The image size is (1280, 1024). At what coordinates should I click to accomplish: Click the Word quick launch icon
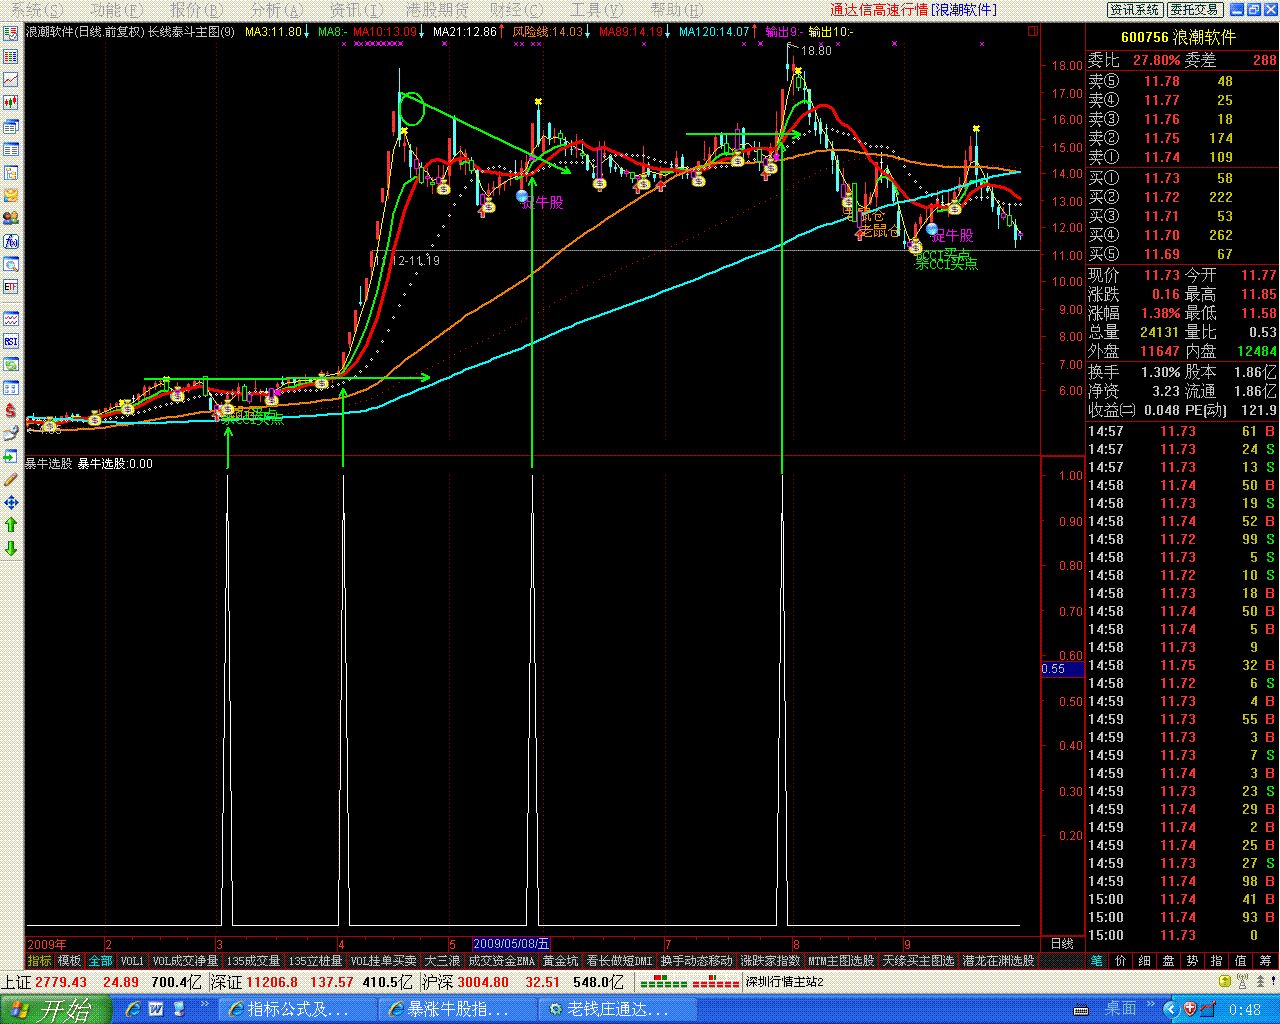click(x=156, y=1009)
